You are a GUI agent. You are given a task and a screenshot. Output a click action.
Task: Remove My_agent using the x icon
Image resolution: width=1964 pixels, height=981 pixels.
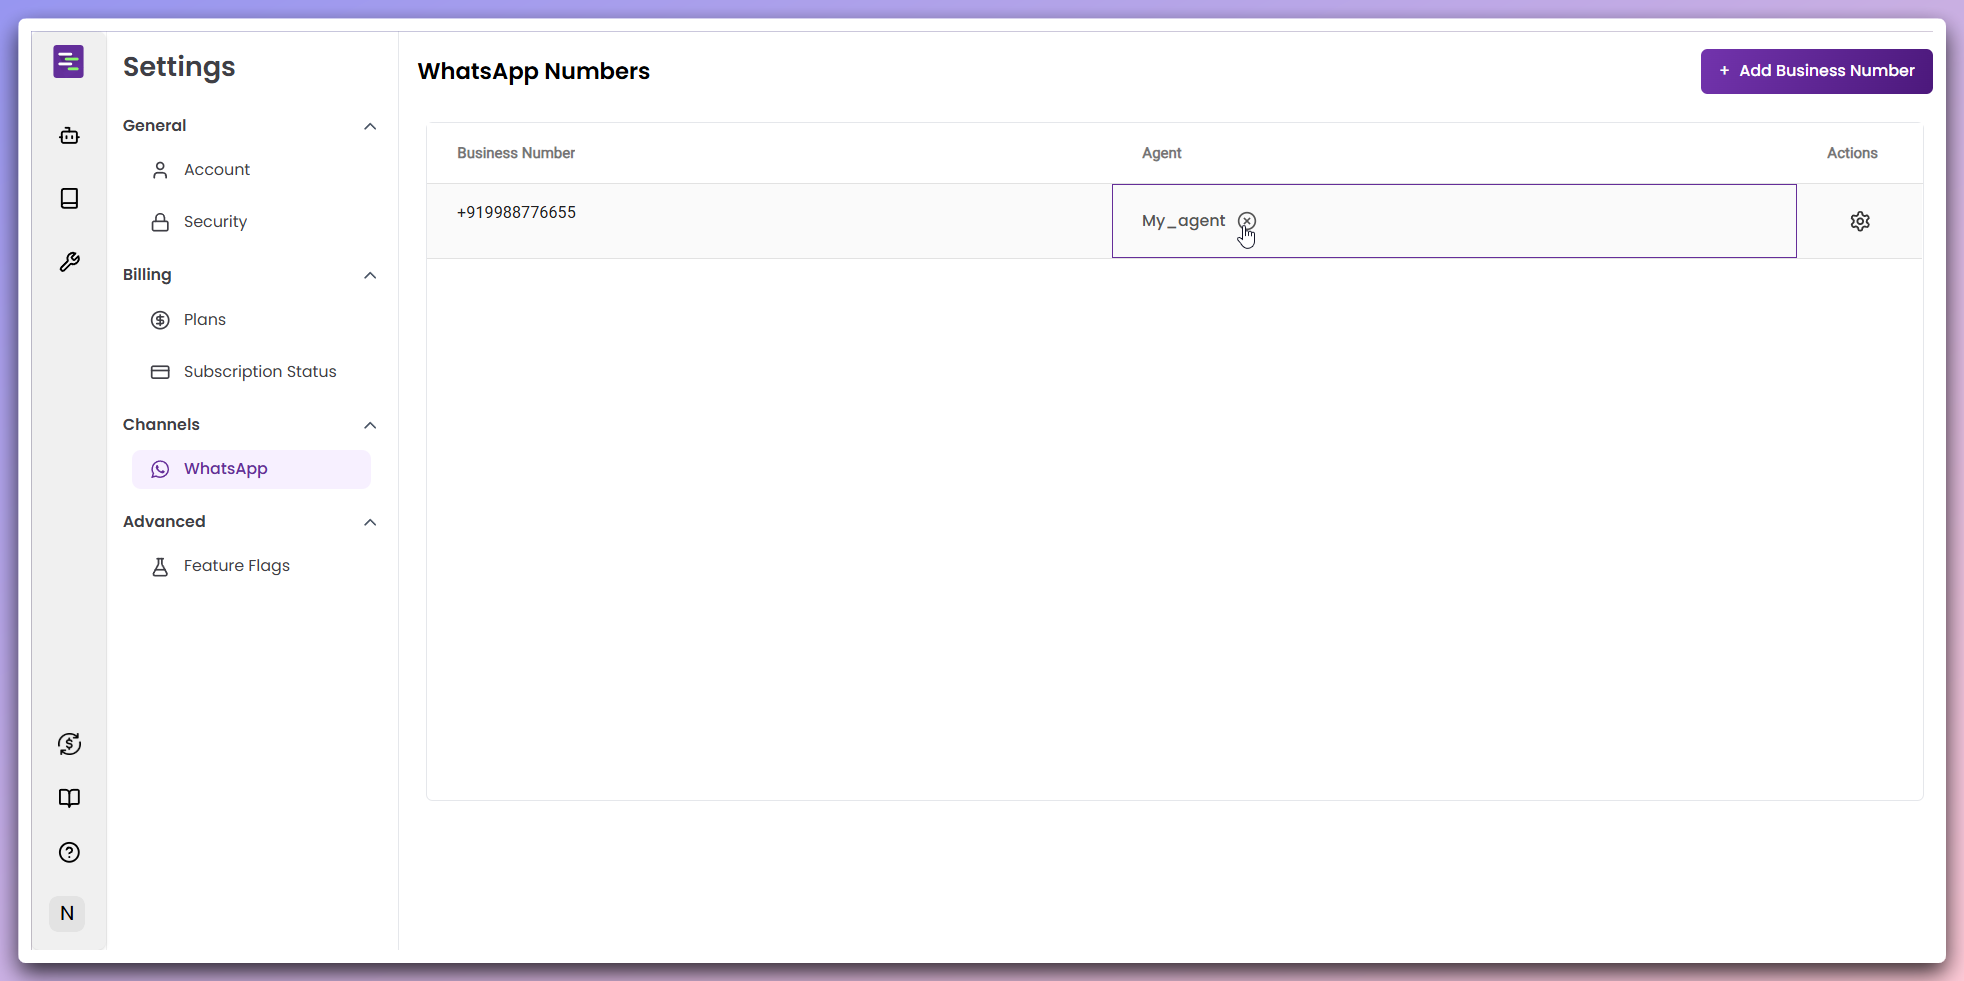[1247, 221]
